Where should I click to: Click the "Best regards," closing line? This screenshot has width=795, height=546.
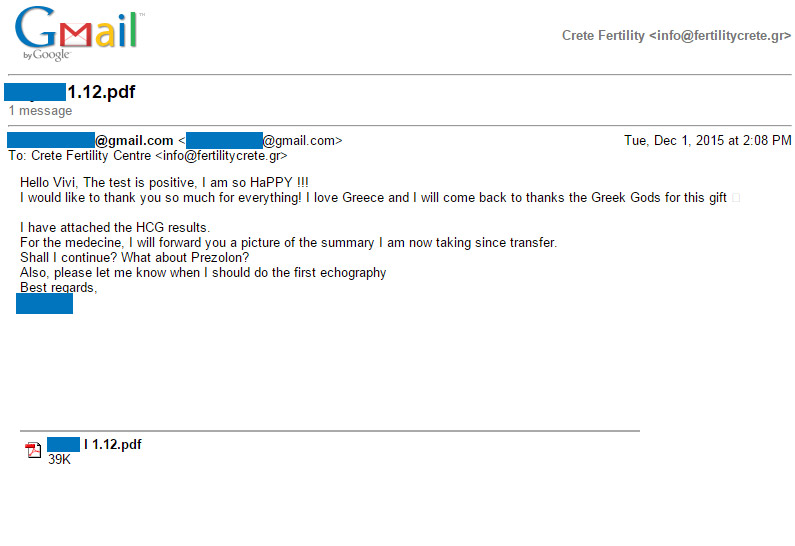59,287
